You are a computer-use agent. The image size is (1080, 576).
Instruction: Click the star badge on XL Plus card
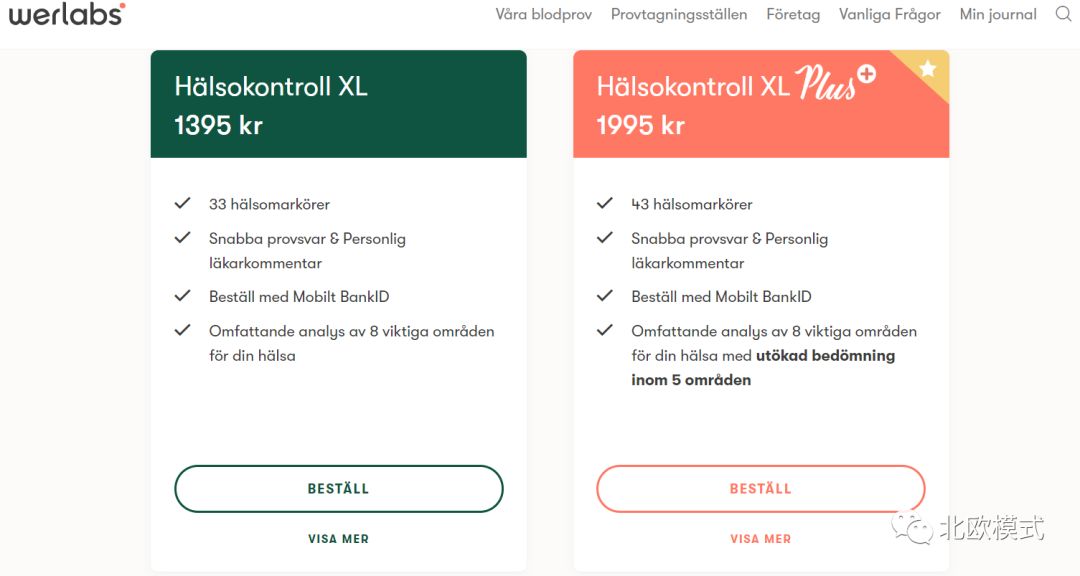928,69
